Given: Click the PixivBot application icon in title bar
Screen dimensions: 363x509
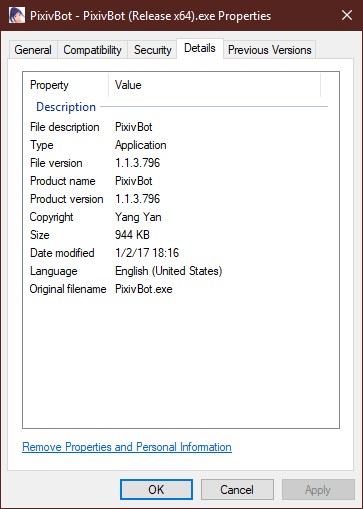Looking at the screenshot, I should tap(17, 15).
